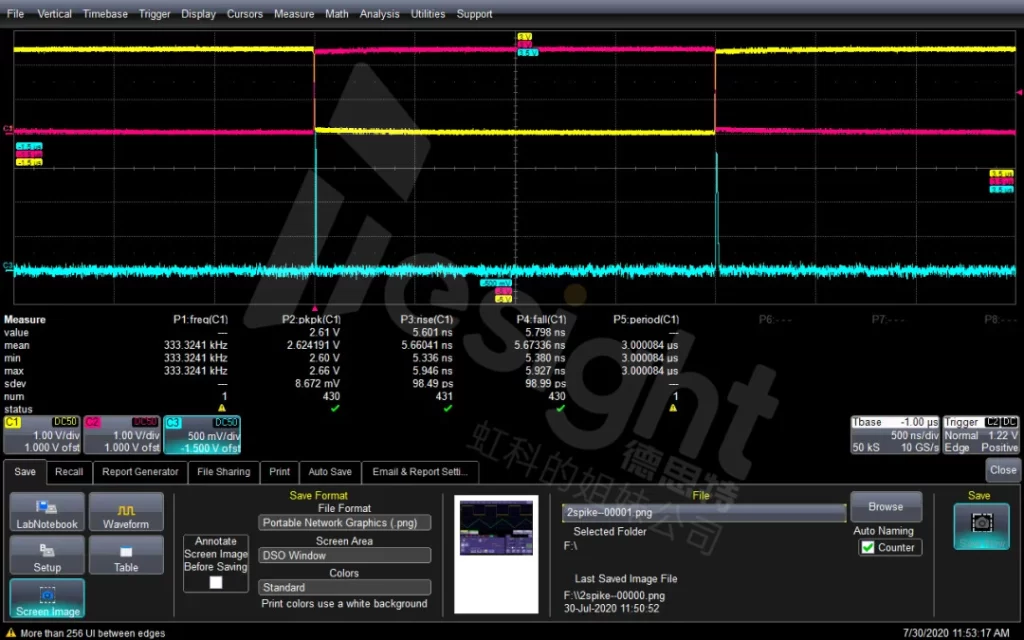
Task: Click the warning icon in status bar
Action: pos(10,633)
